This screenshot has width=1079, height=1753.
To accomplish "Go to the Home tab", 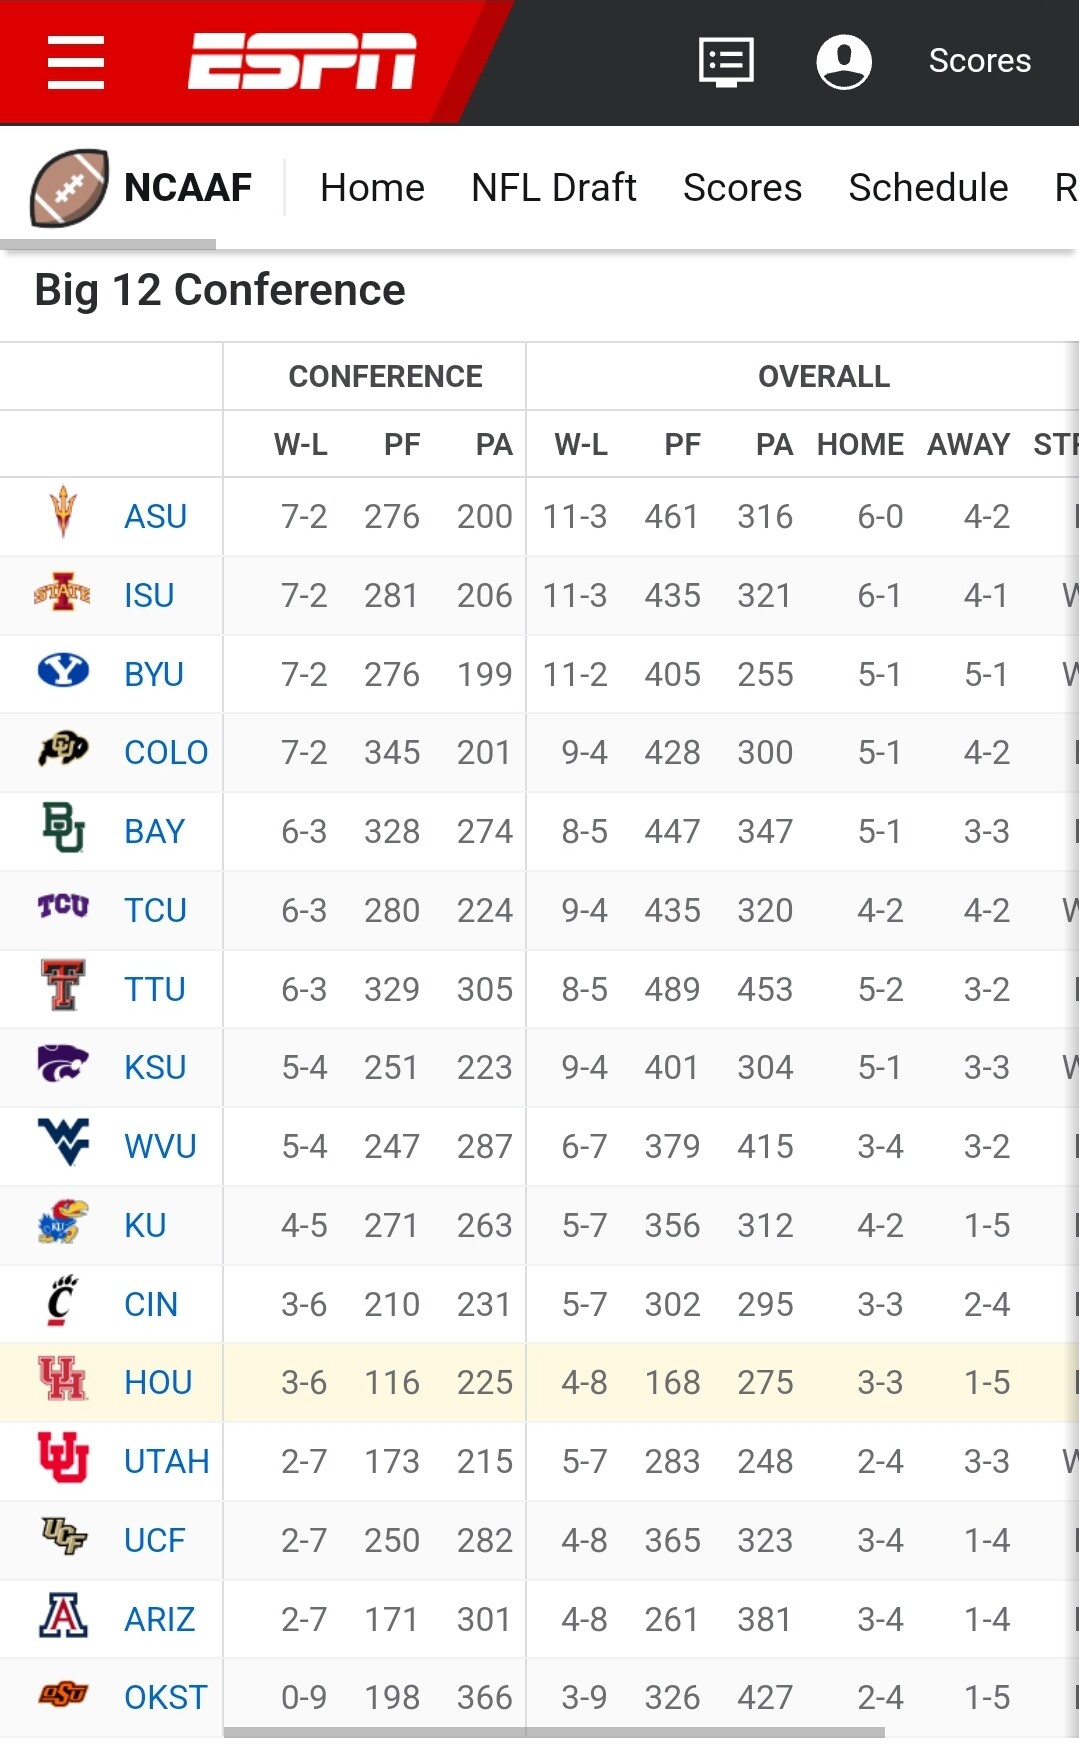I will pos(372,188).
